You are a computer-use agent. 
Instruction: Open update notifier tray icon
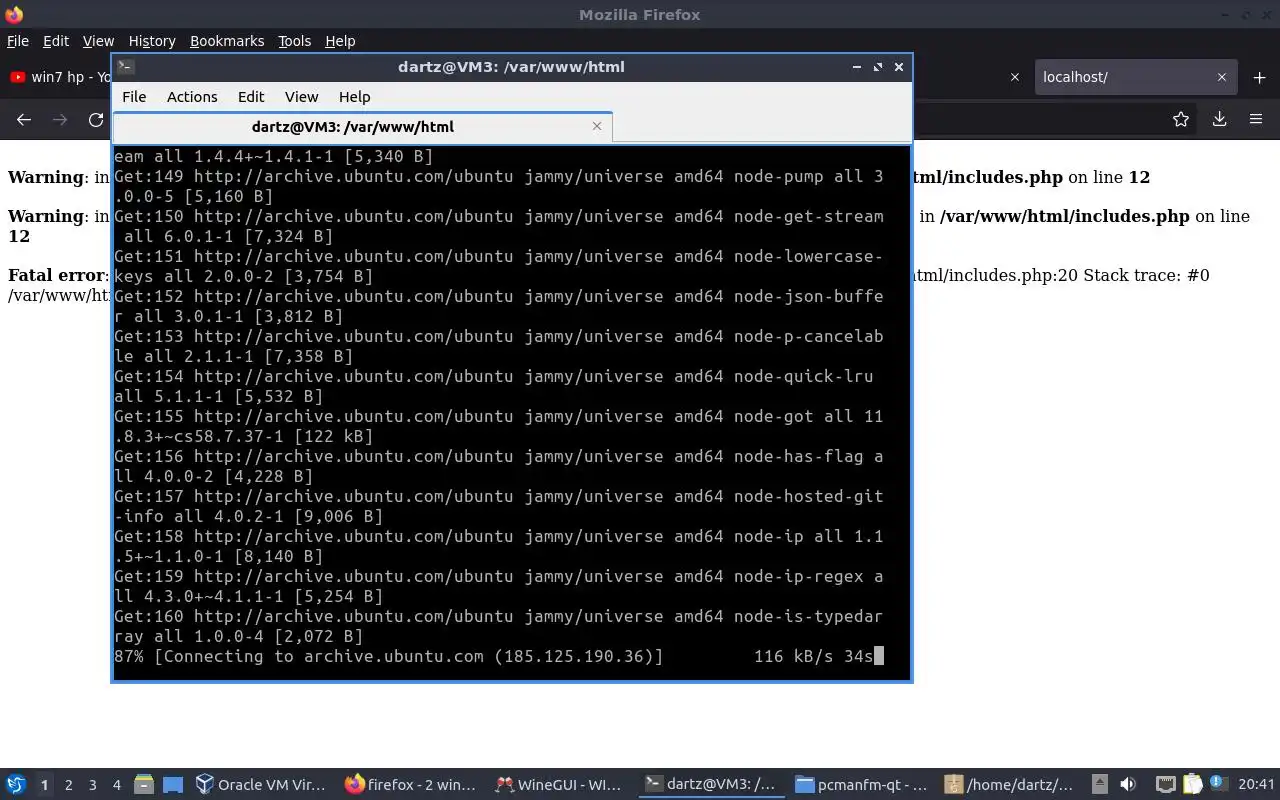coord(1217,783)
